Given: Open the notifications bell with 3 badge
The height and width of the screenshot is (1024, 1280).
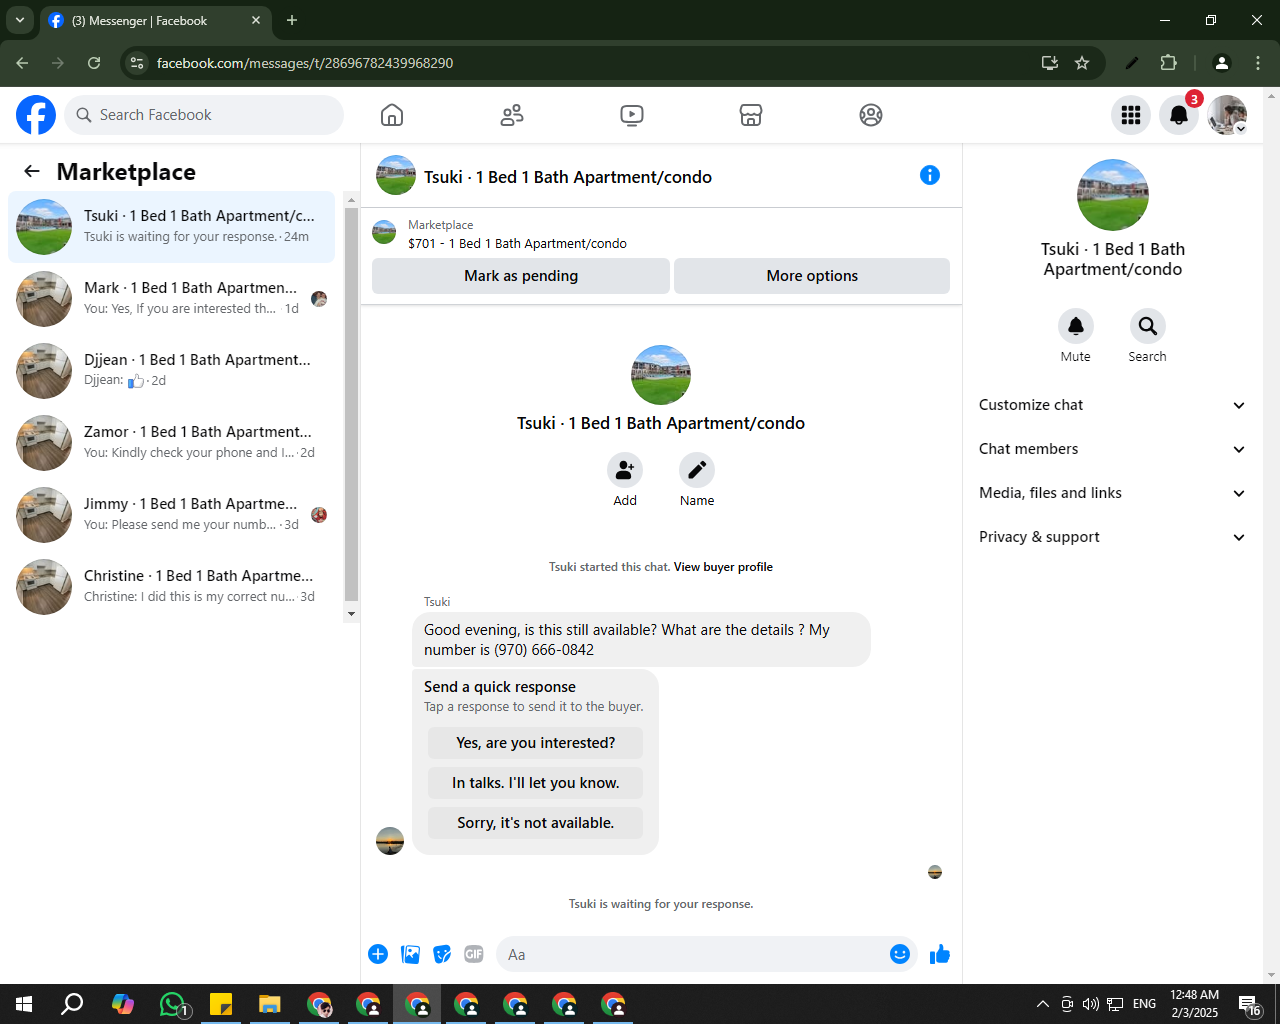Looking at the screenshot, I should click(x=1179, y=115).
